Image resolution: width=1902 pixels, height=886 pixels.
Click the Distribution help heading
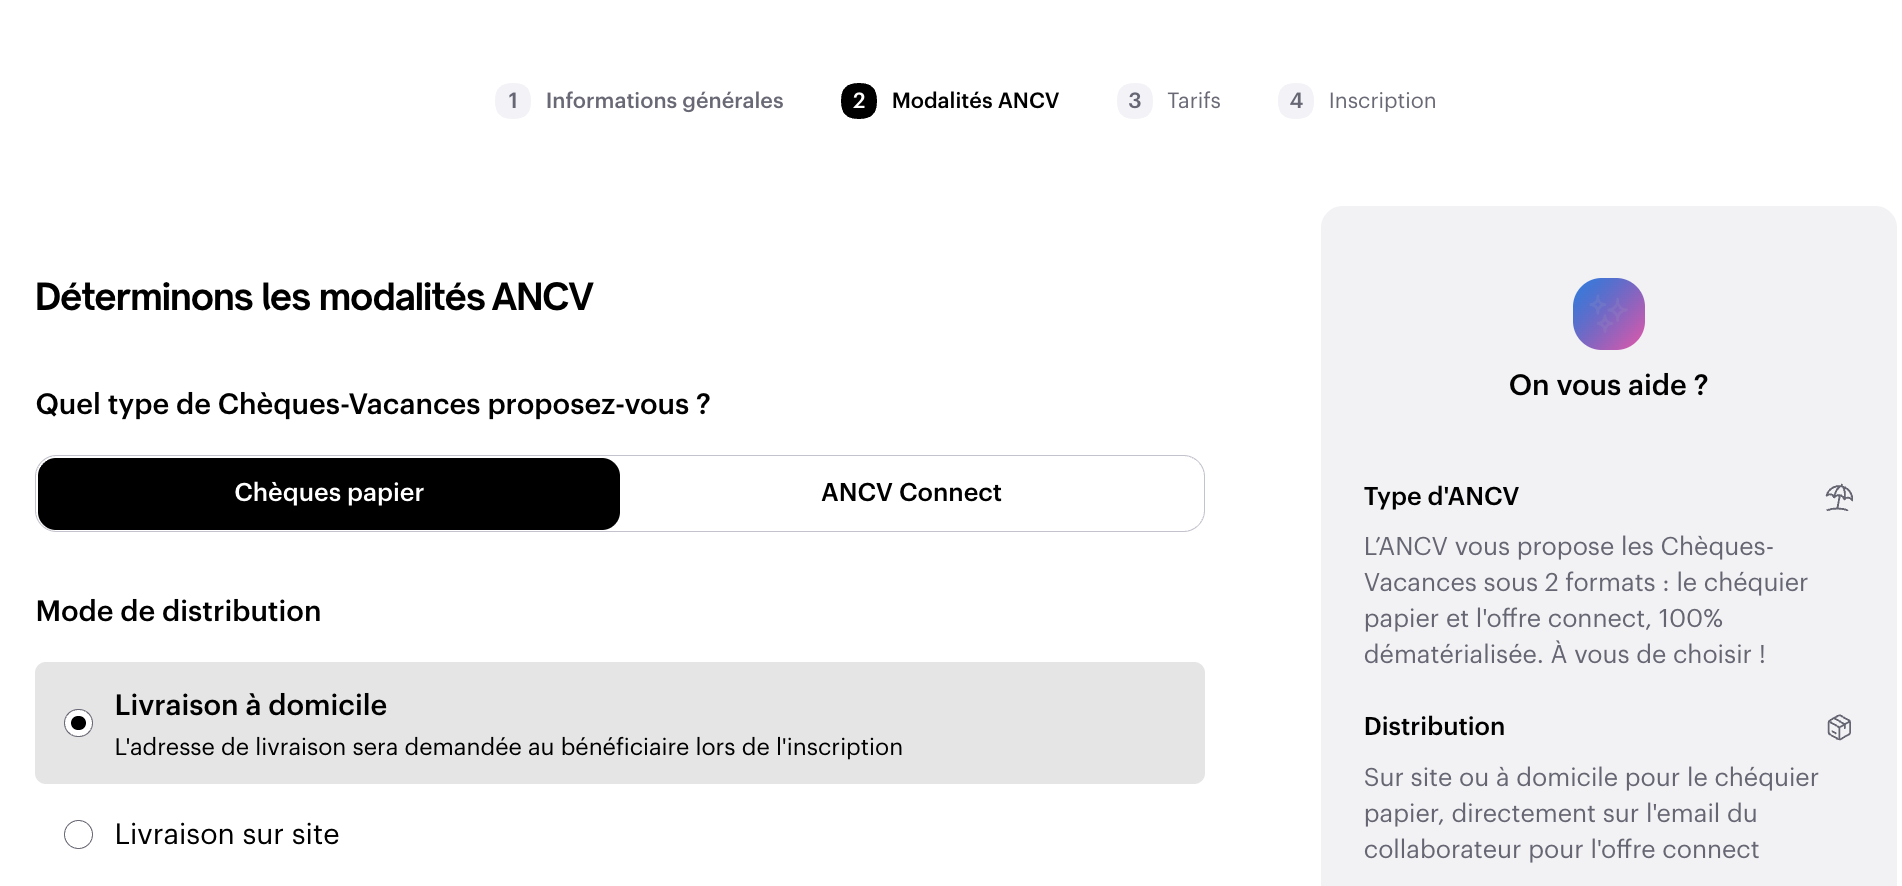1434,727
